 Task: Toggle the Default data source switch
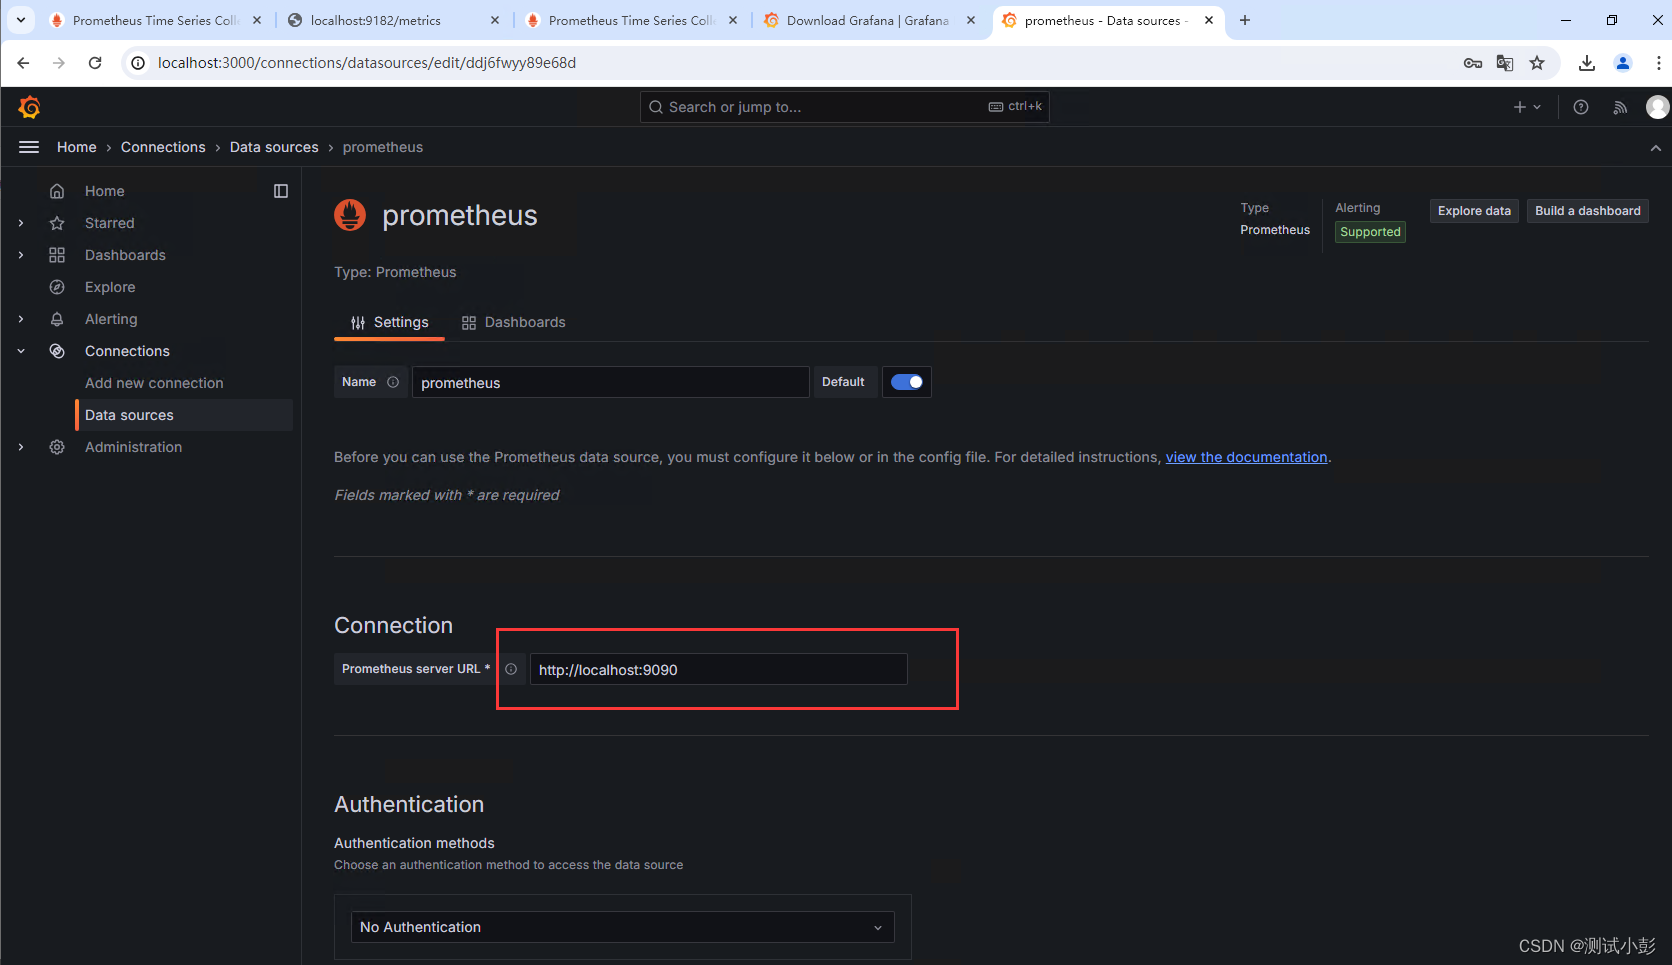906,381
